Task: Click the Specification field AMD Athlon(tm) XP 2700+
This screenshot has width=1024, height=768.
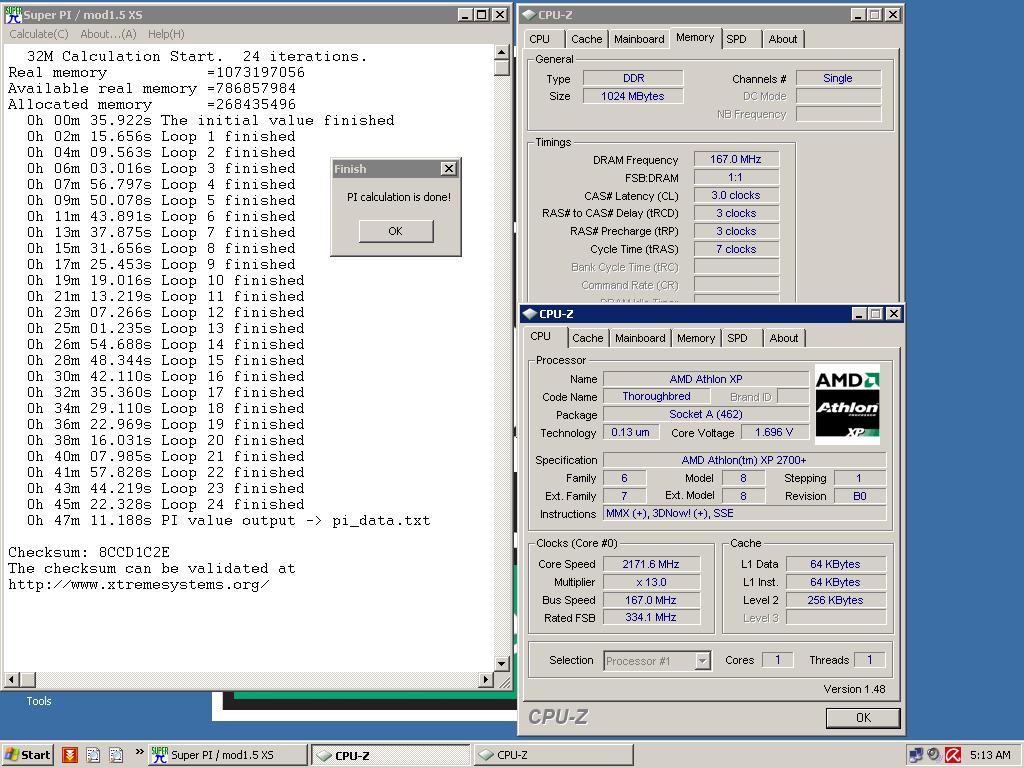Action: pyautogui.click(x=744, y=460)
